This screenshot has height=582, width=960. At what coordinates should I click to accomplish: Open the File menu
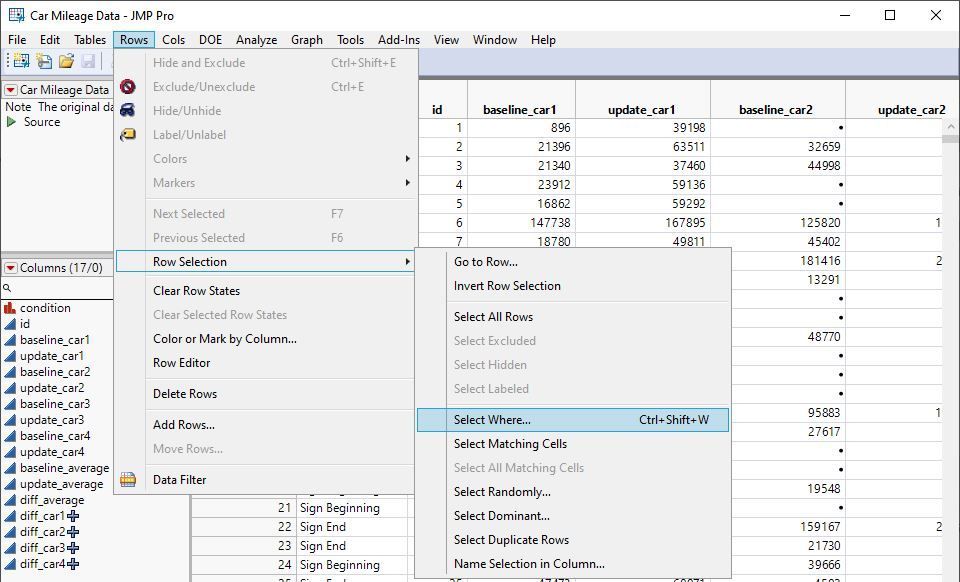click(x=17, y=40)
